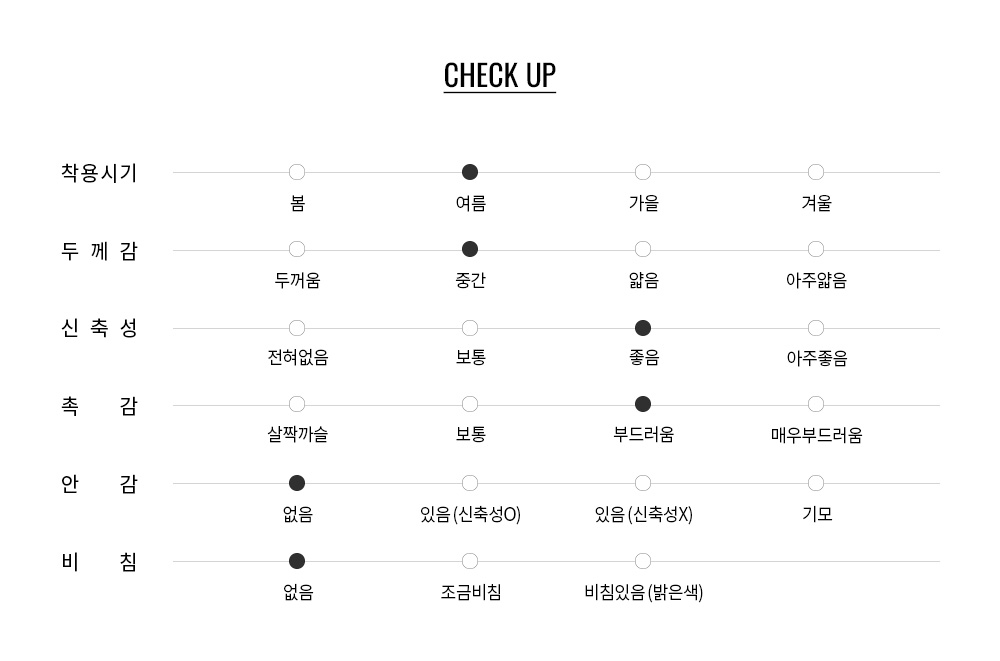Select the filled 좋음 stretch dot
Screen dimensions: 1000x661
click(643, 328)
